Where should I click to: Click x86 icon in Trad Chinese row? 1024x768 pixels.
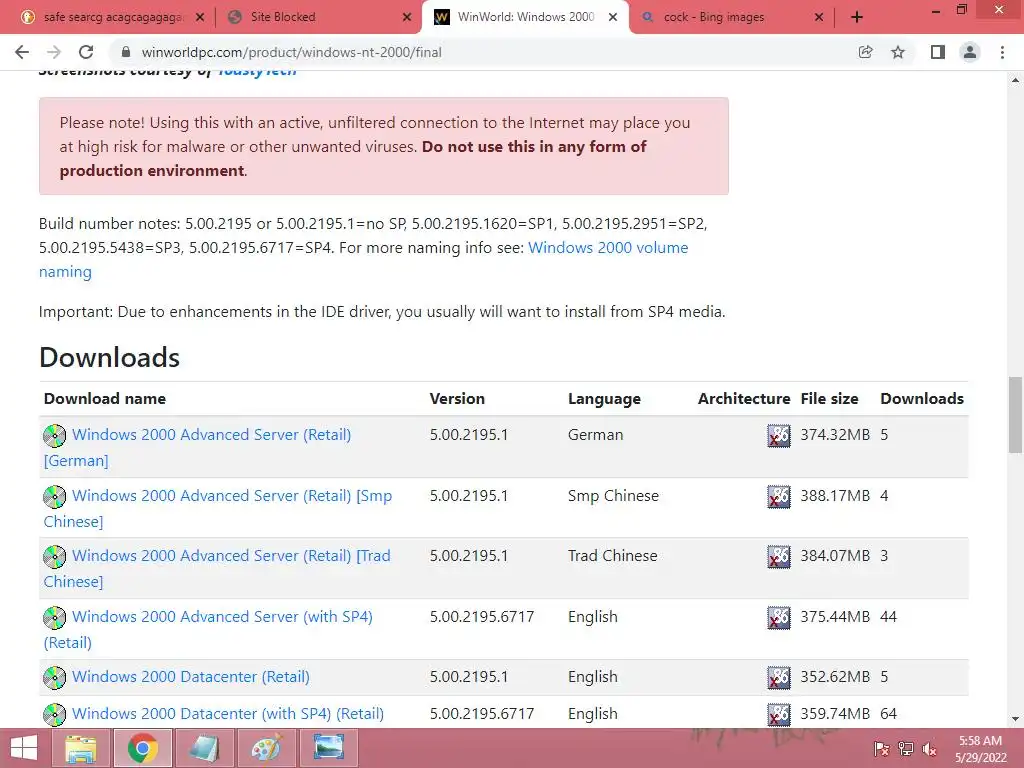pos(778,556)
